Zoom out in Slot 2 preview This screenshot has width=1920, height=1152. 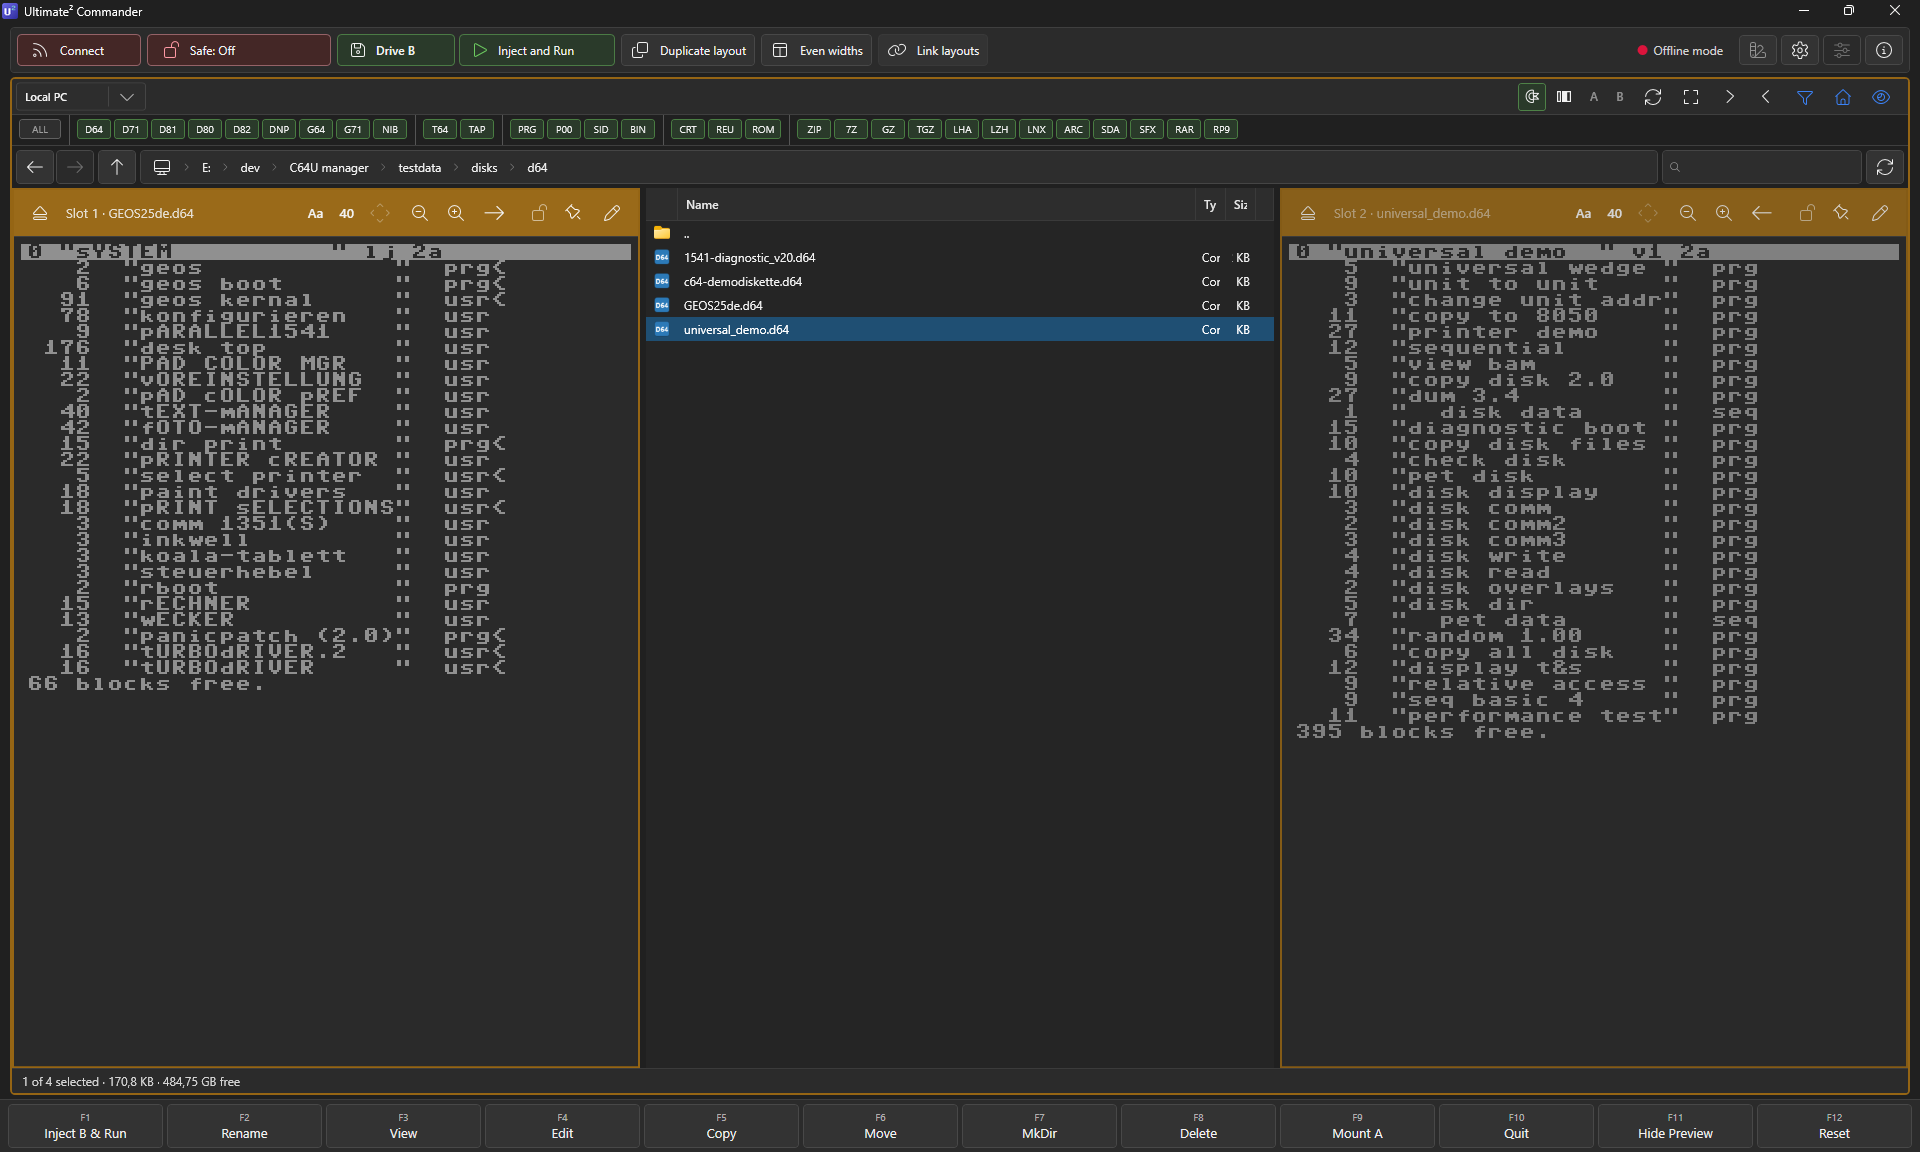pyautogui.click(x=1688, y=213)
